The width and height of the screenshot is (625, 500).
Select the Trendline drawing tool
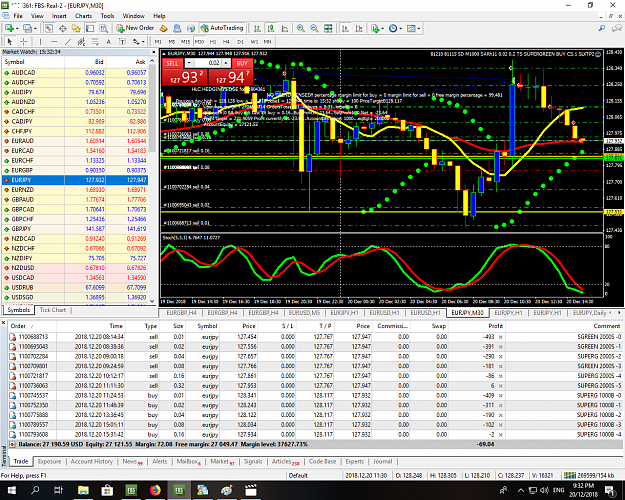point(68,41)
